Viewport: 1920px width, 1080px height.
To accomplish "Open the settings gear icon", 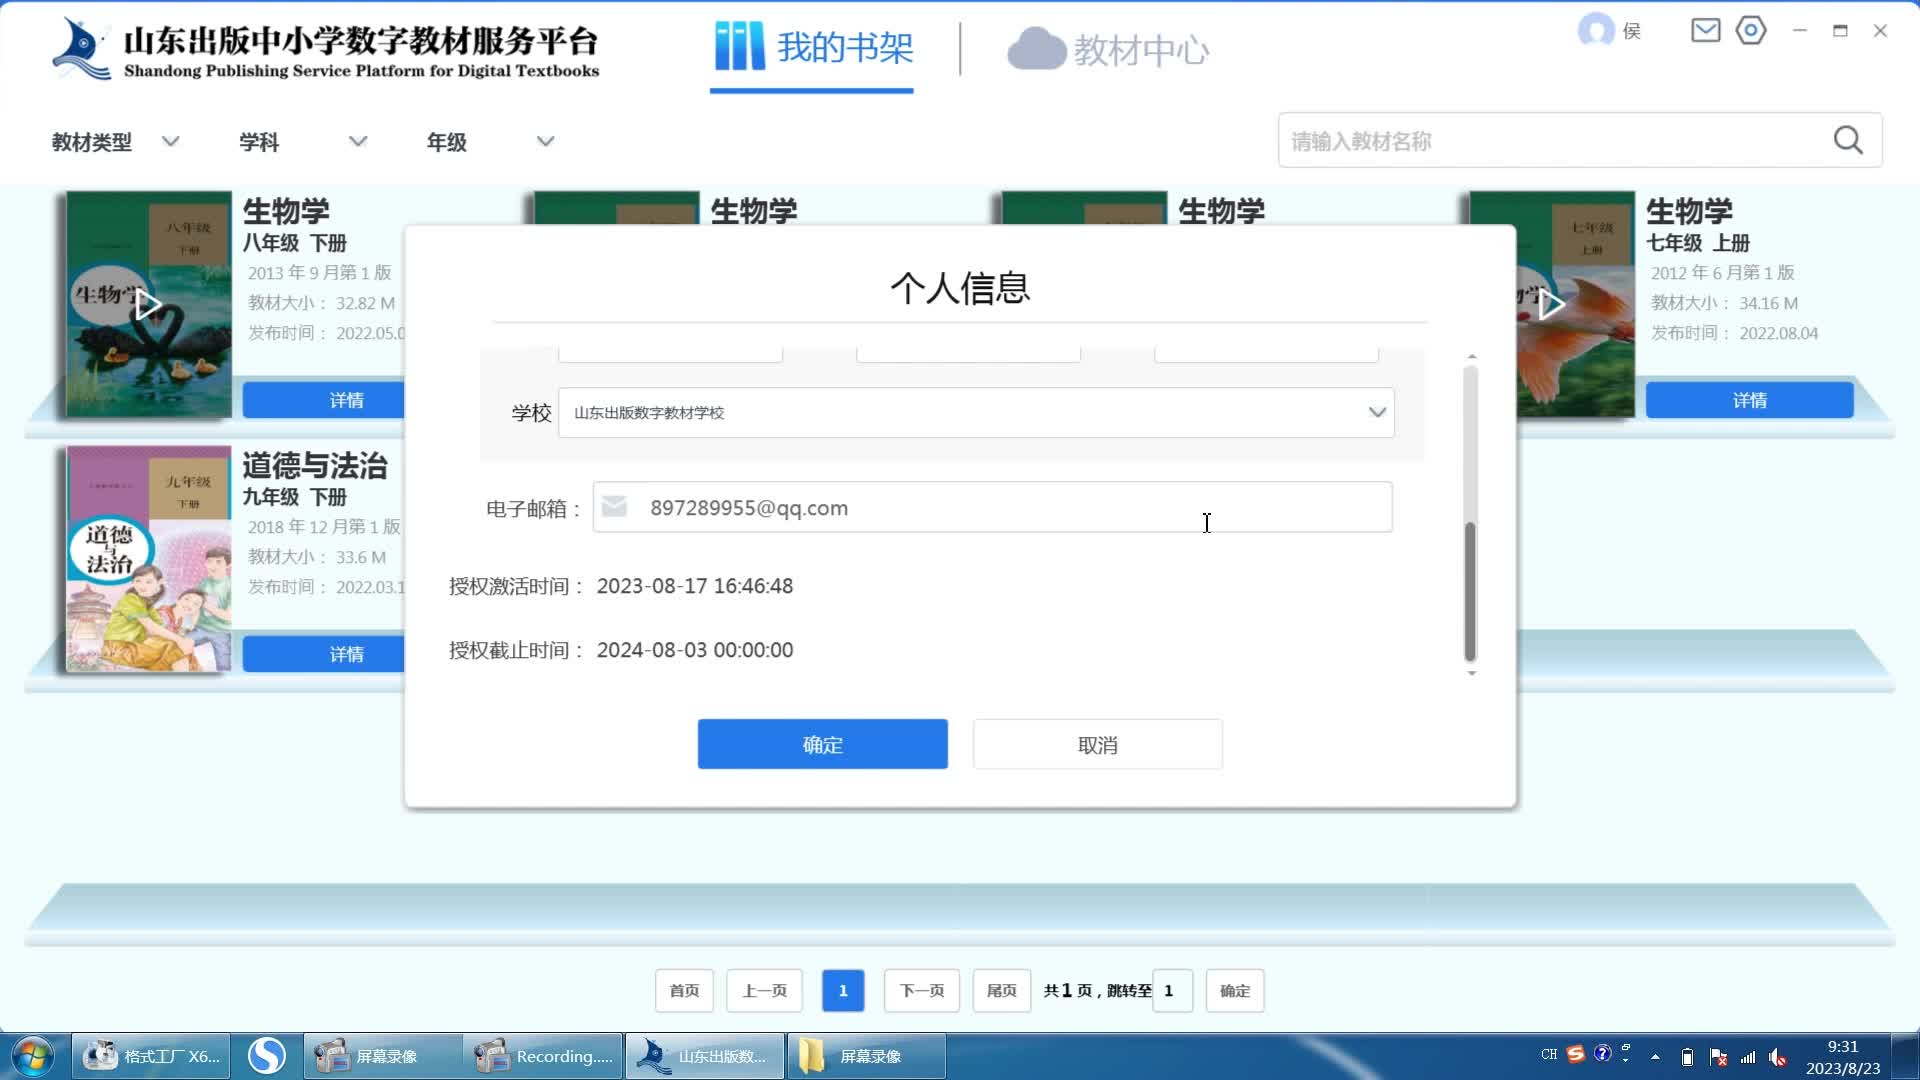I will click(x=1751, y=31).
